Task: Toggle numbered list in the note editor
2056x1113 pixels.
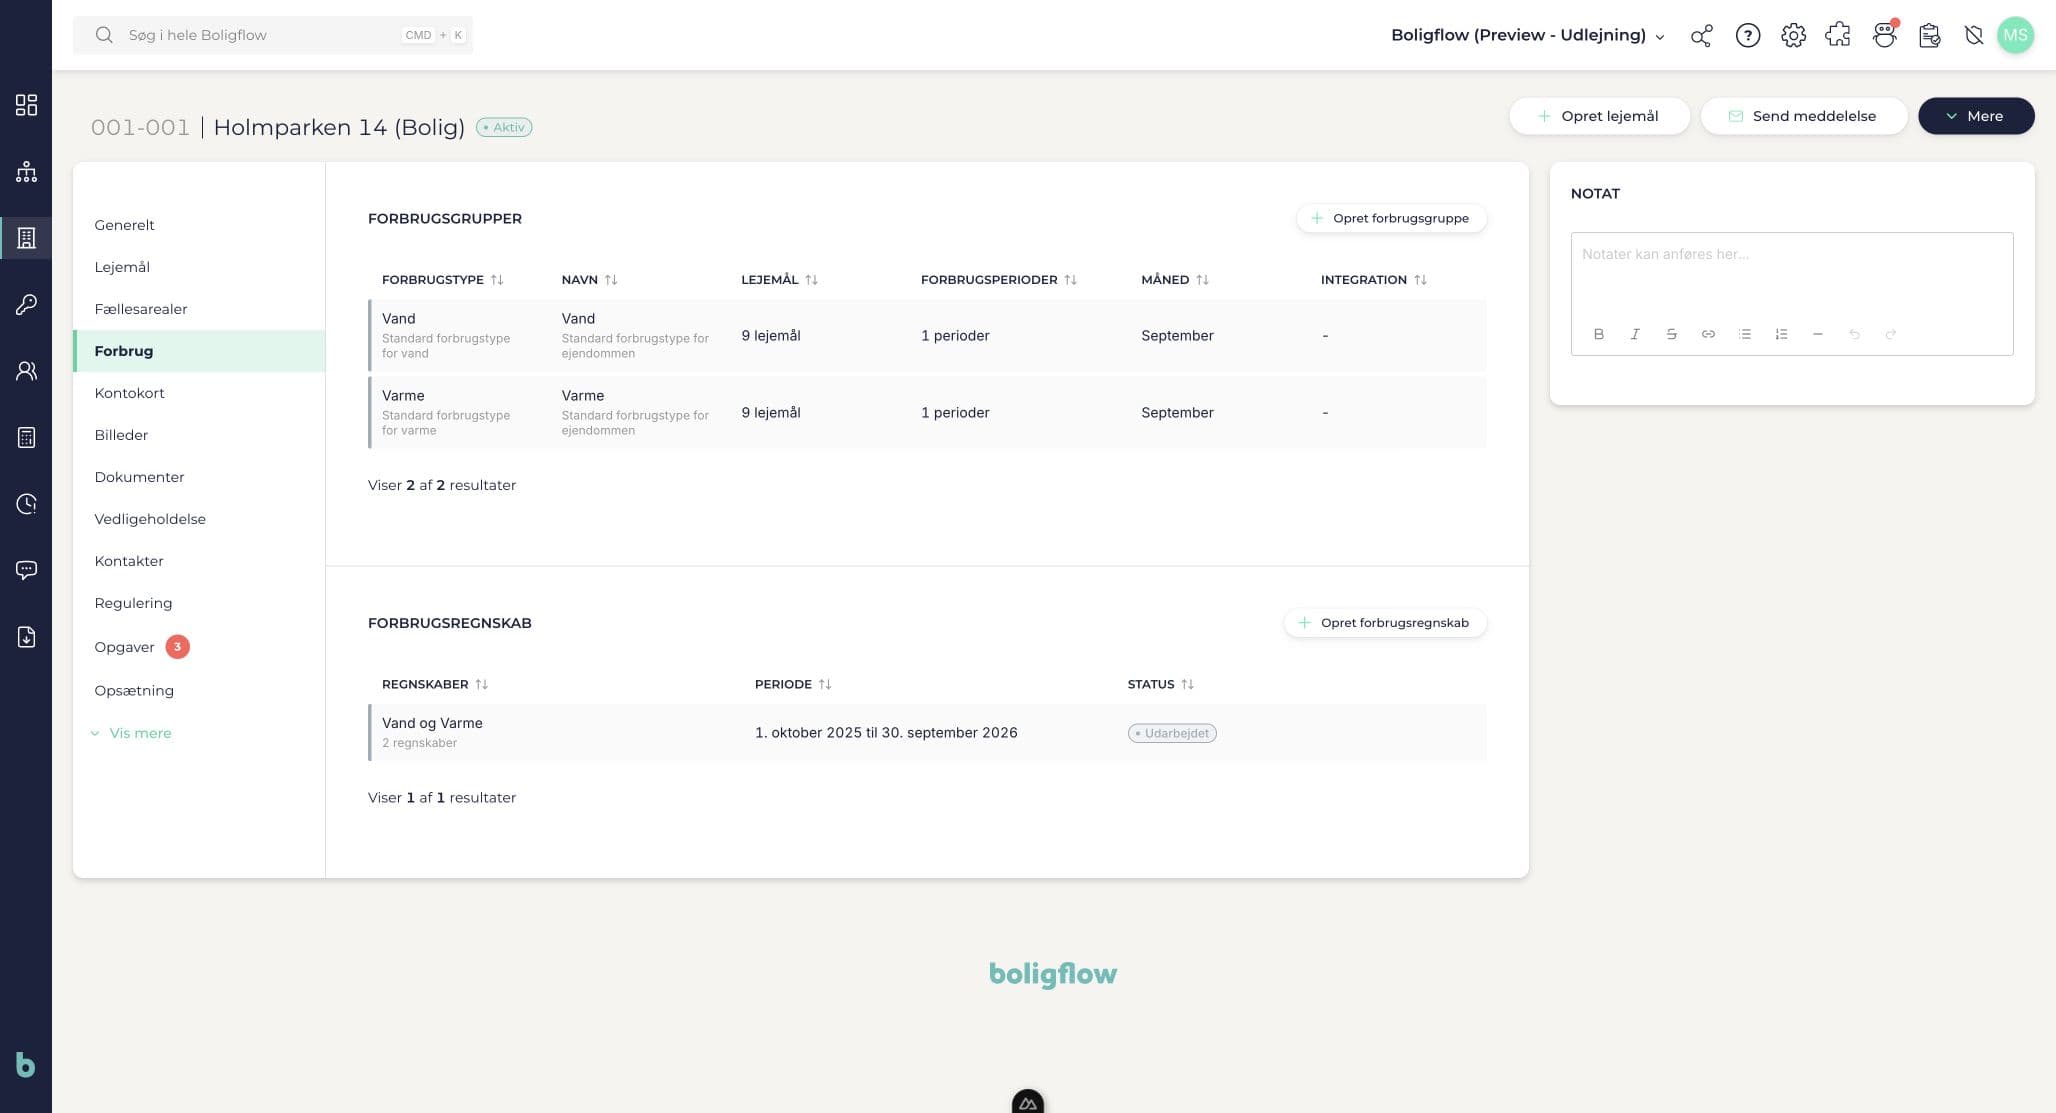Action: point(1781,334)
